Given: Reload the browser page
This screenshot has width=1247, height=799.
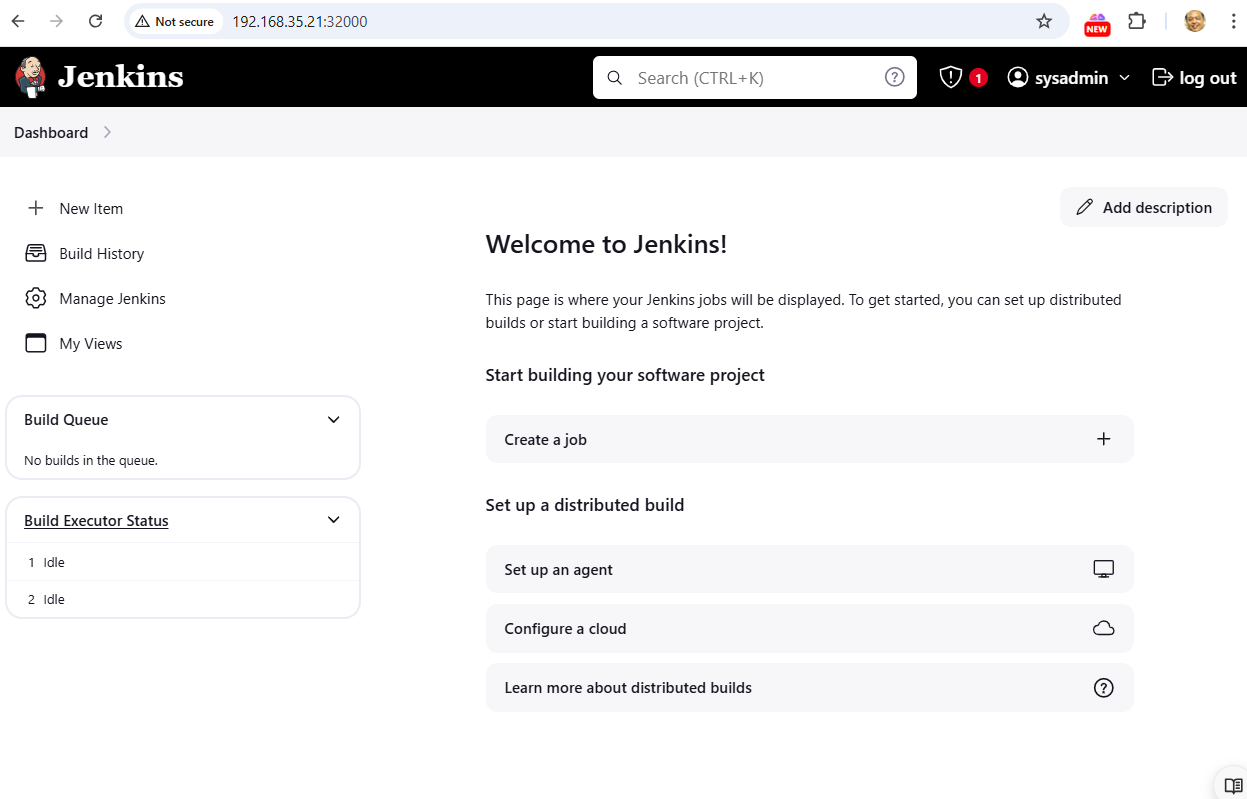Looking at the screenshot, I should 95,21.
